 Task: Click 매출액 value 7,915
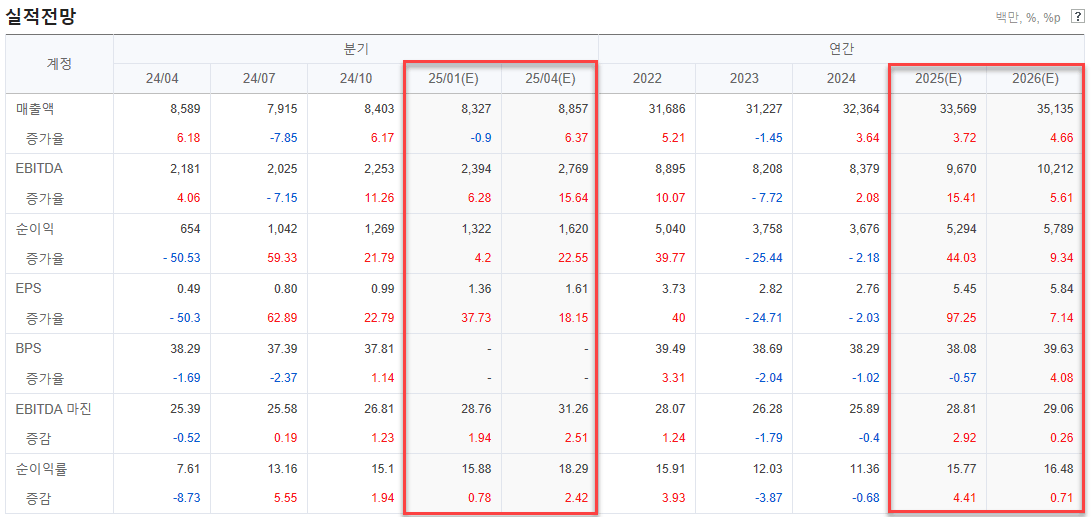(282, 109)
